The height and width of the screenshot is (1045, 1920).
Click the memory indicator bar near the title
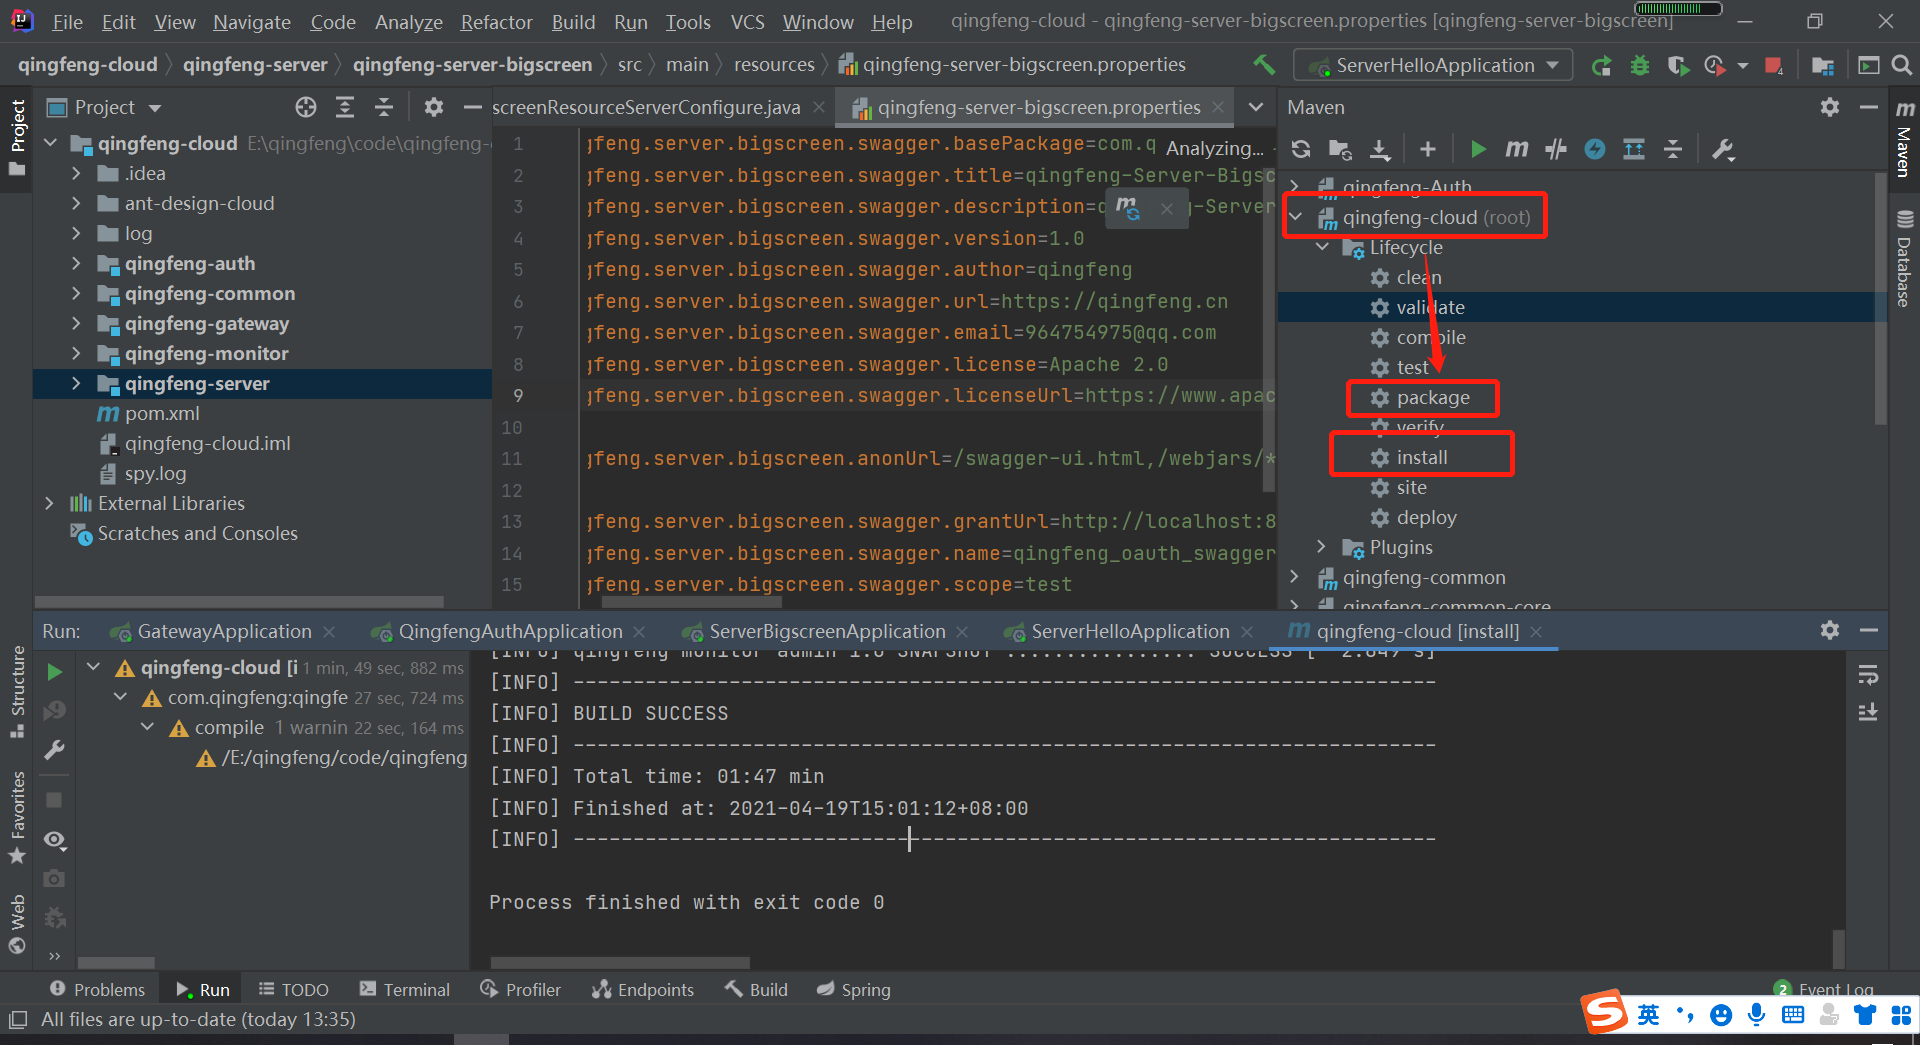(1678, 8)
